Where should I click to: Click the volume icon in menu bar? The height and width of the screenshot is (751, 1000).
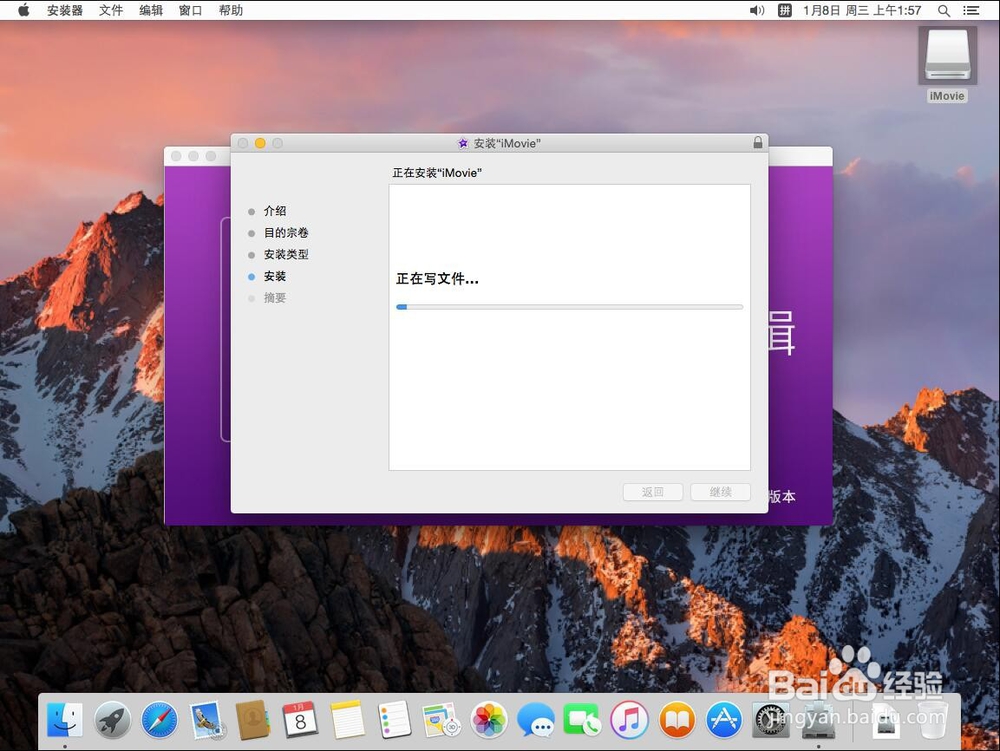coord(756,10)
